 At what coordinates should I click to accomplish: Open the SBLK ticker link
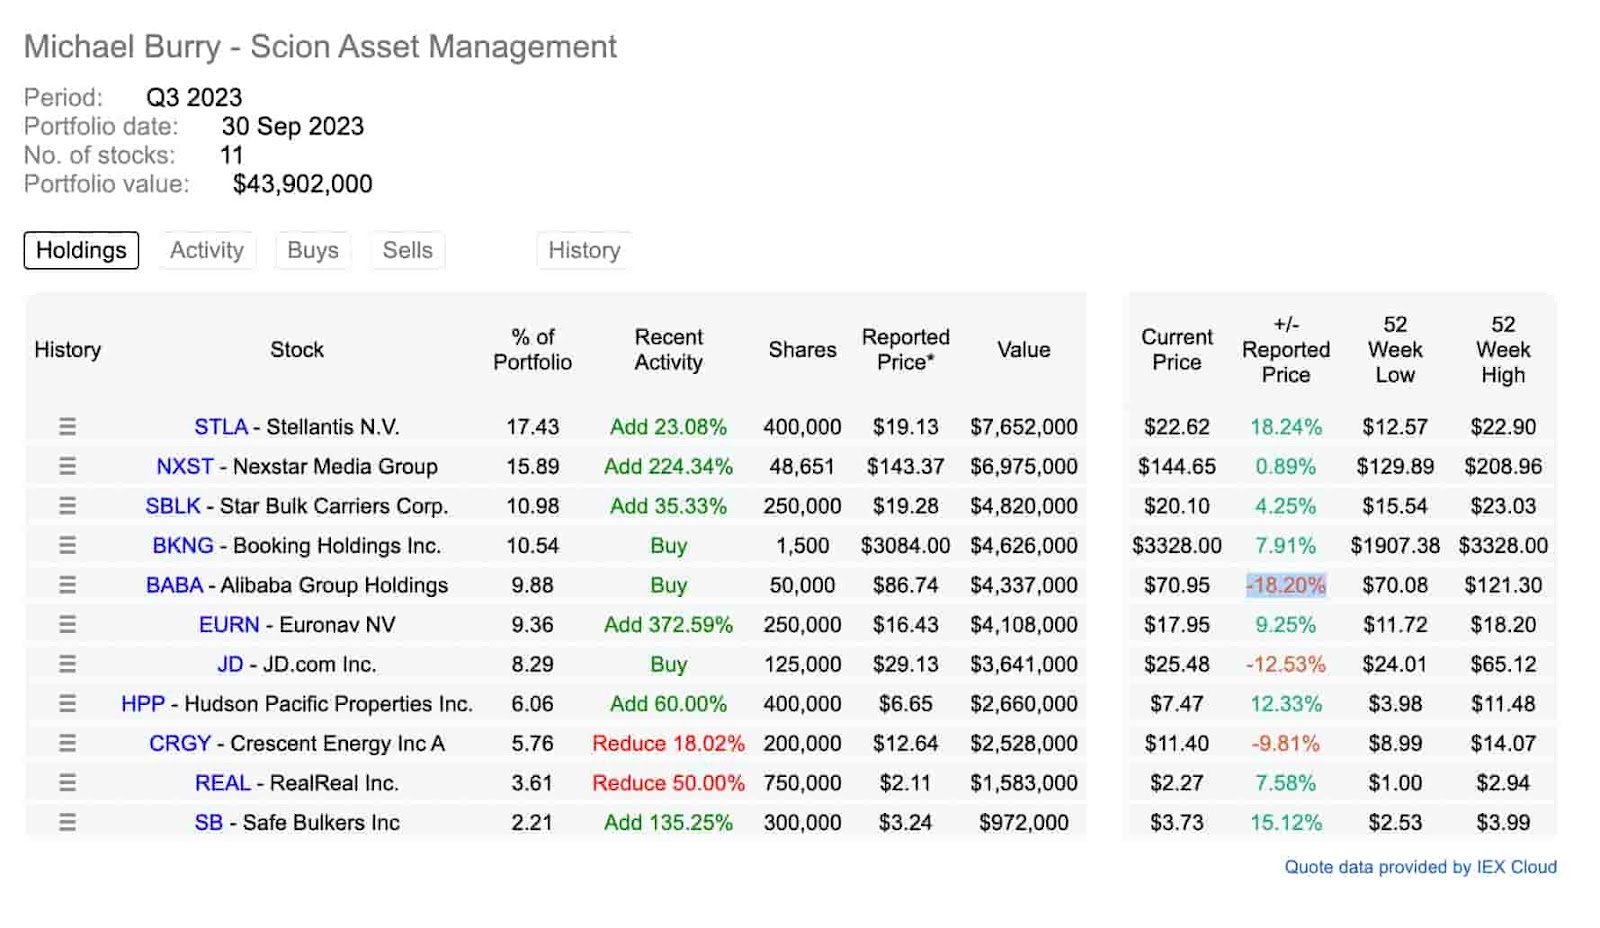click(173, 506)
